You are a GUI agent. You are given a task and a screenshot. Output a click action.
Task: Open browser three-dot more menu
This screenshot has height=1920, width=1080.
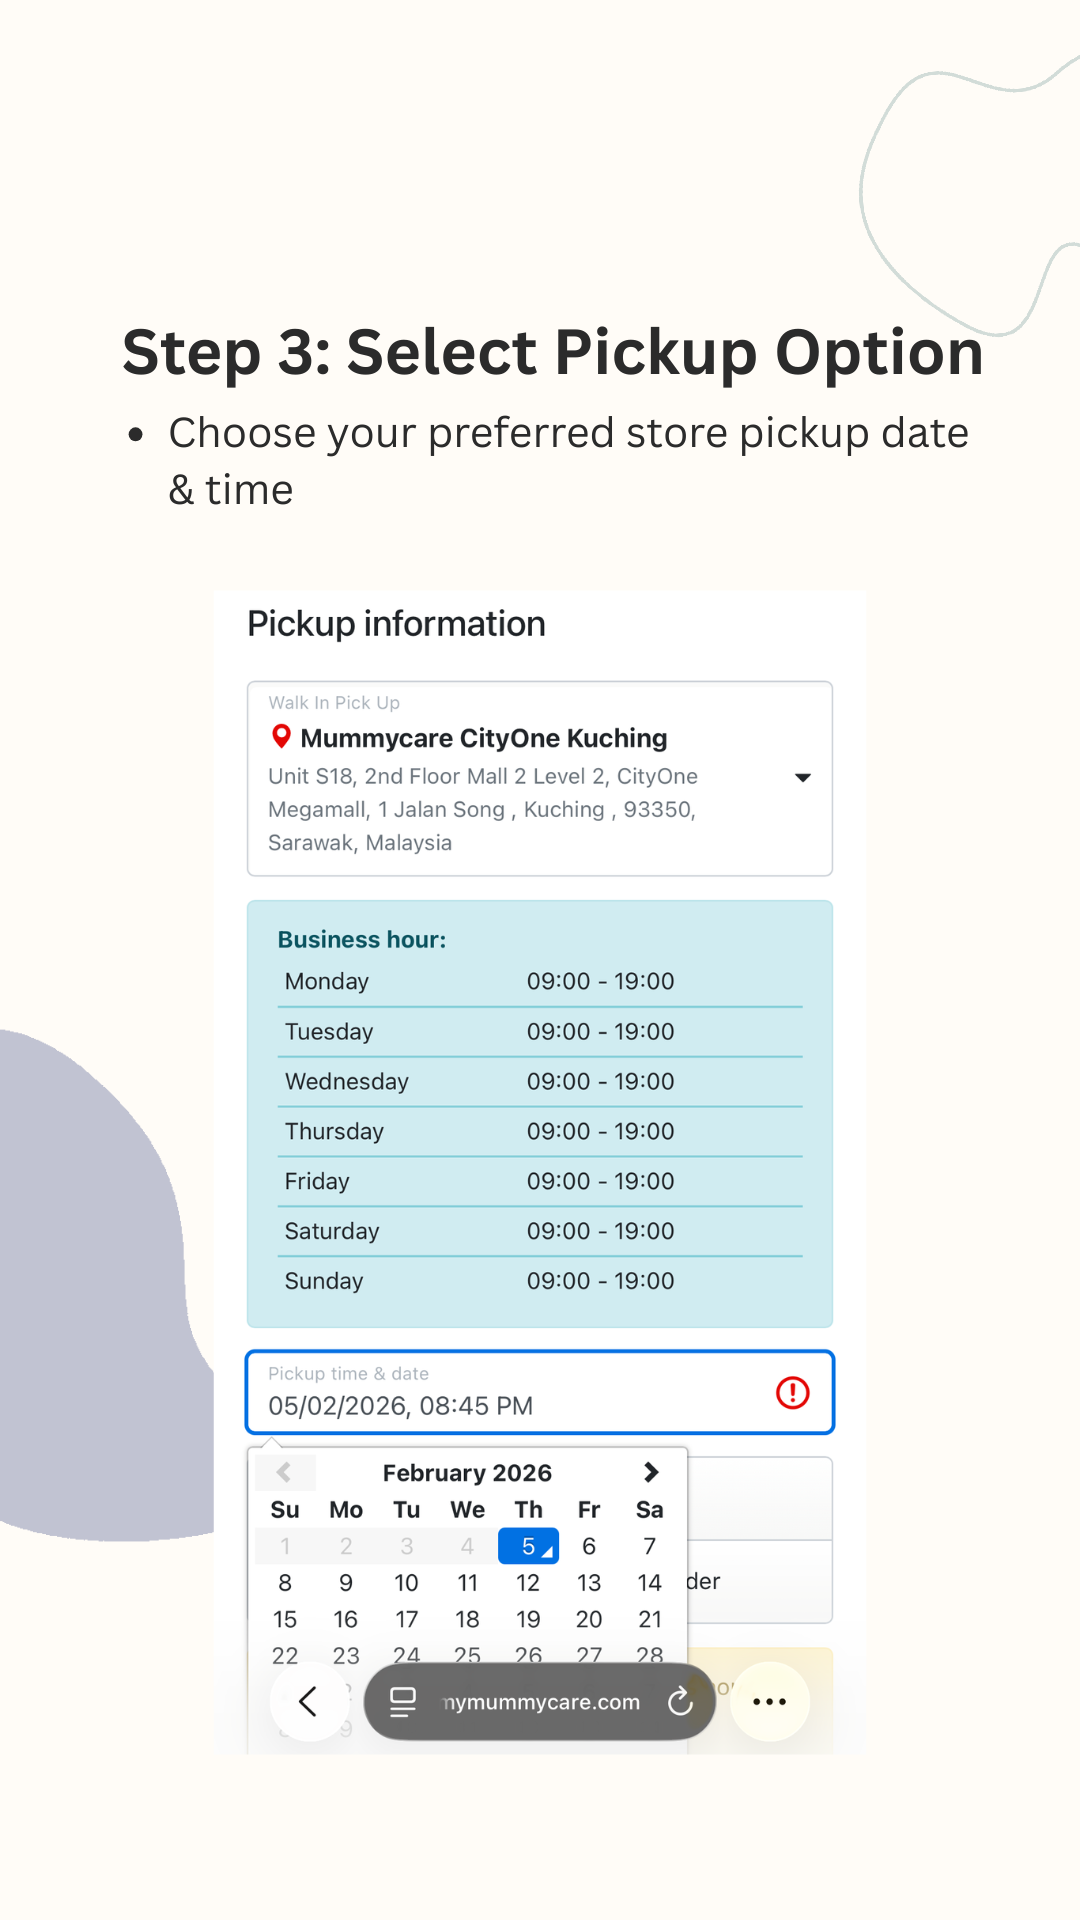pyautogui.click(x=769, y=1701)
